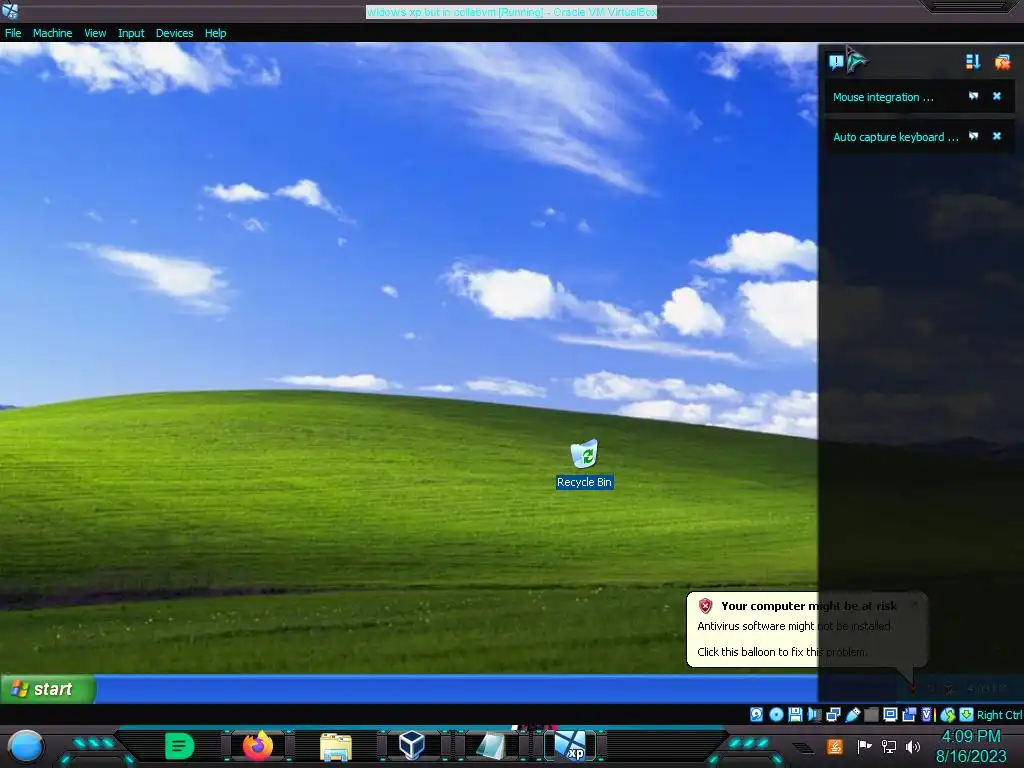Open the green chat app in host taskbar

[180, 746]
